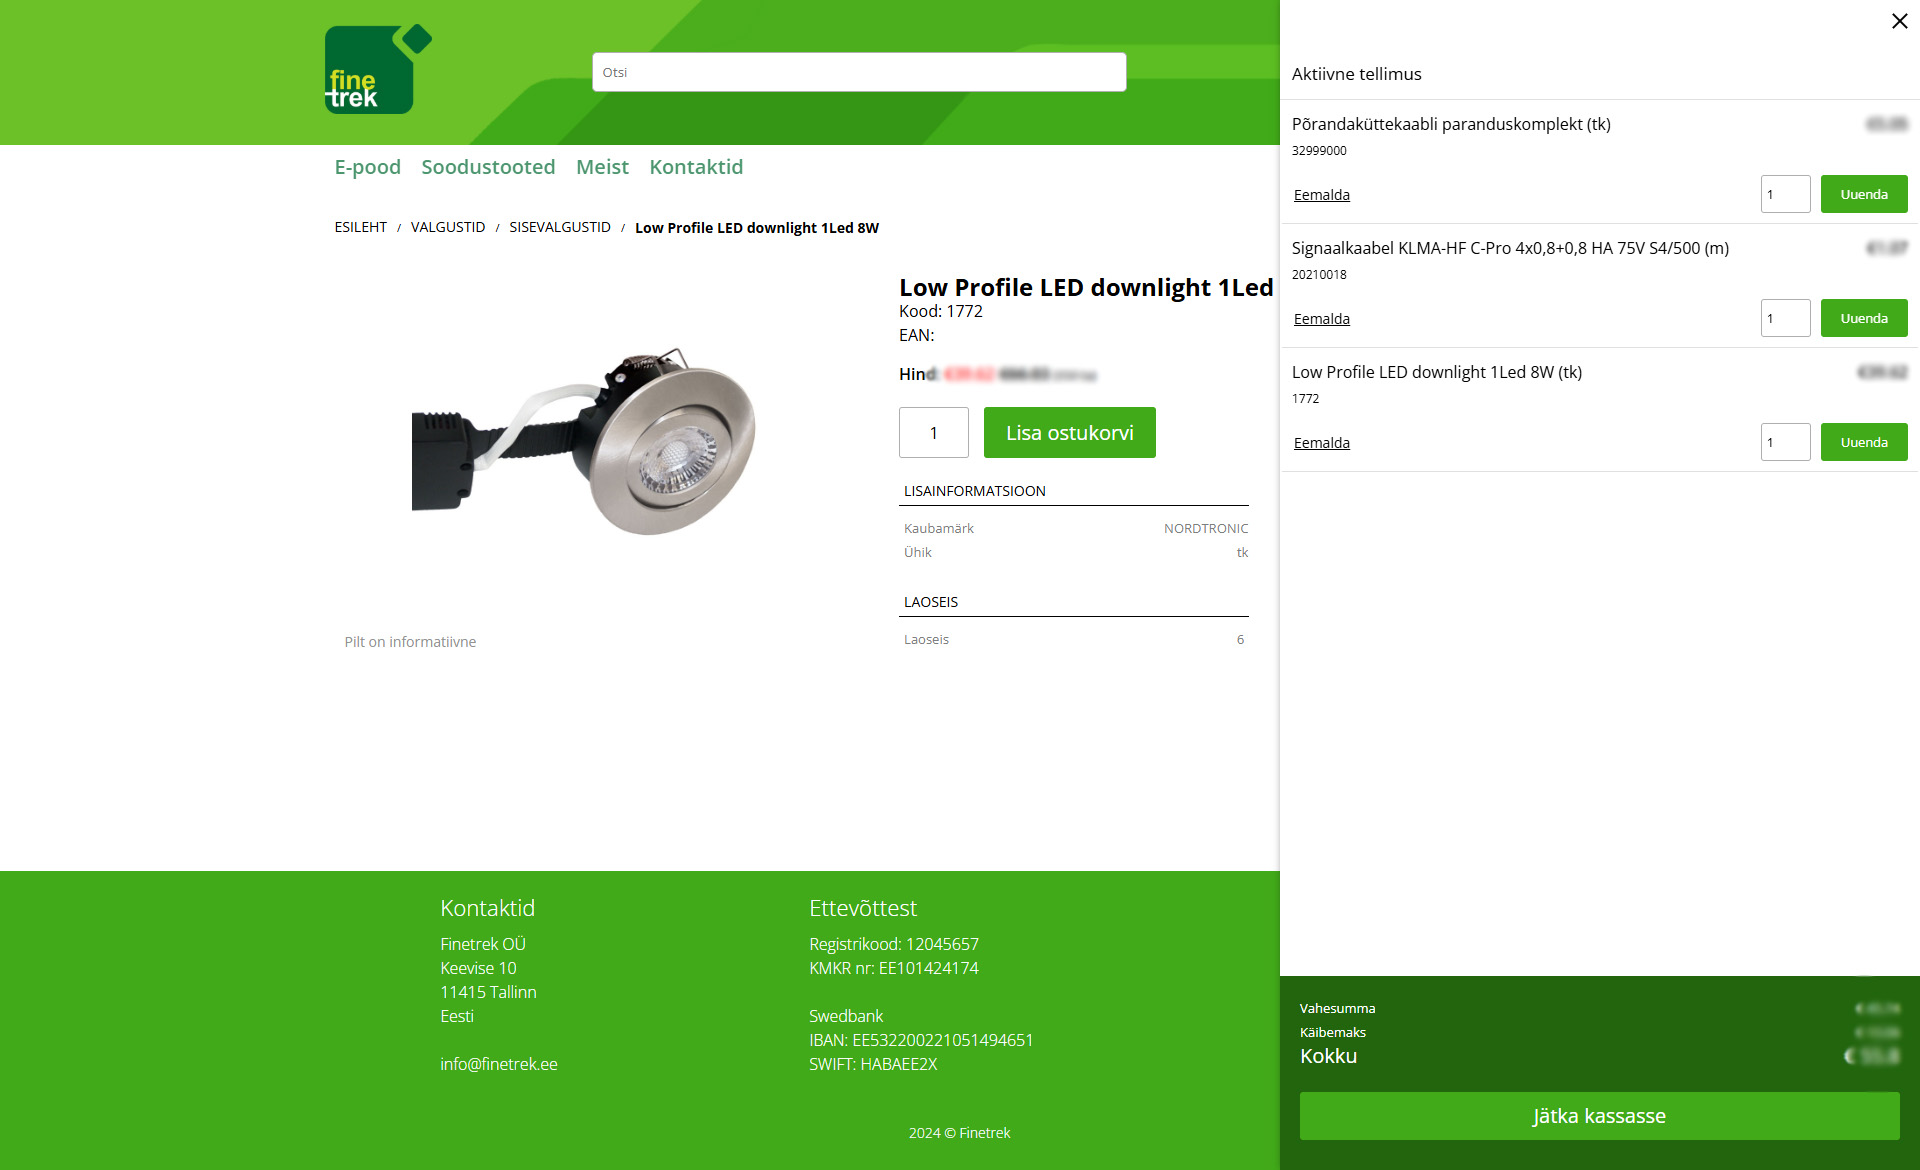The width and height of the screenshot is (1920, 1170).
Task: Remove Põrandaküttekaabli paranduskomplekt from order
Action: click(x=1321, y=195)
